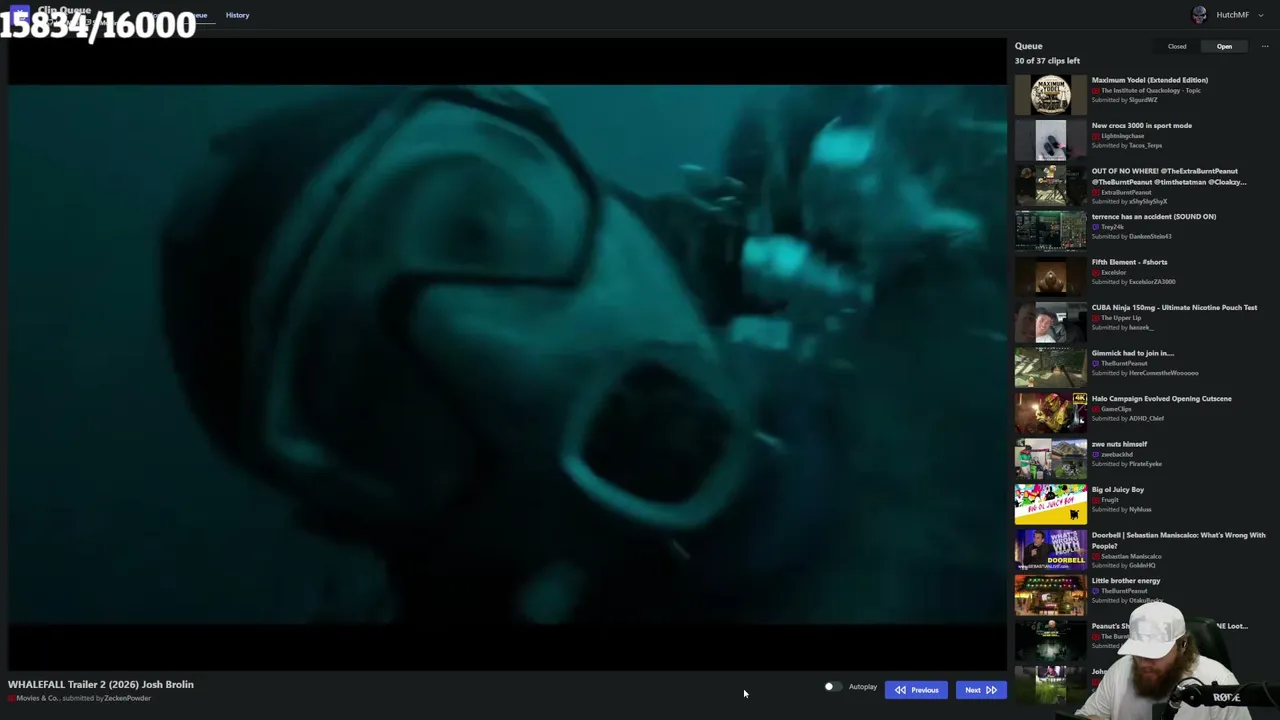Select the CUBA Ninja 150mg clip thumbnail

coord(1050,323)
